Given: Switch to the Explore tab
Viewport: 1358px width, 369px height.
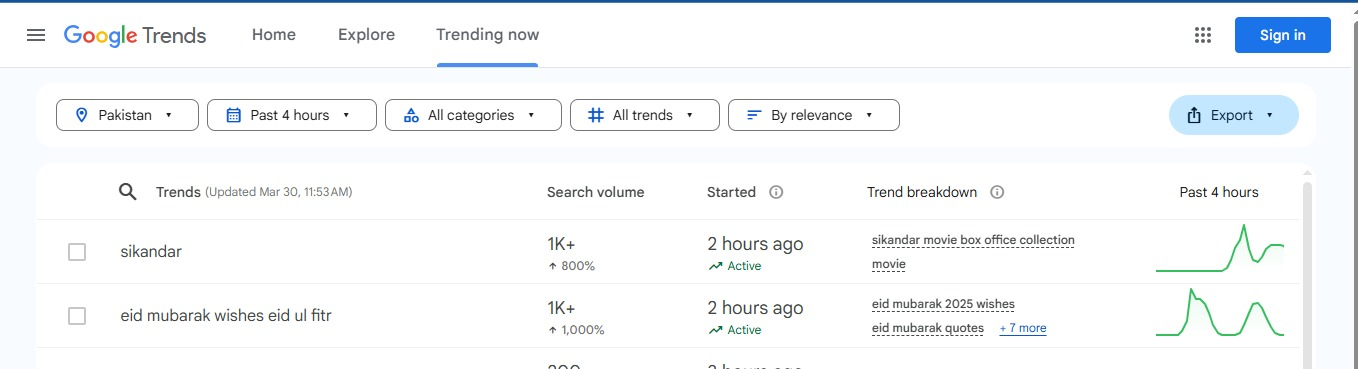Looking at the screenshot, I should [x=366, y=35].
